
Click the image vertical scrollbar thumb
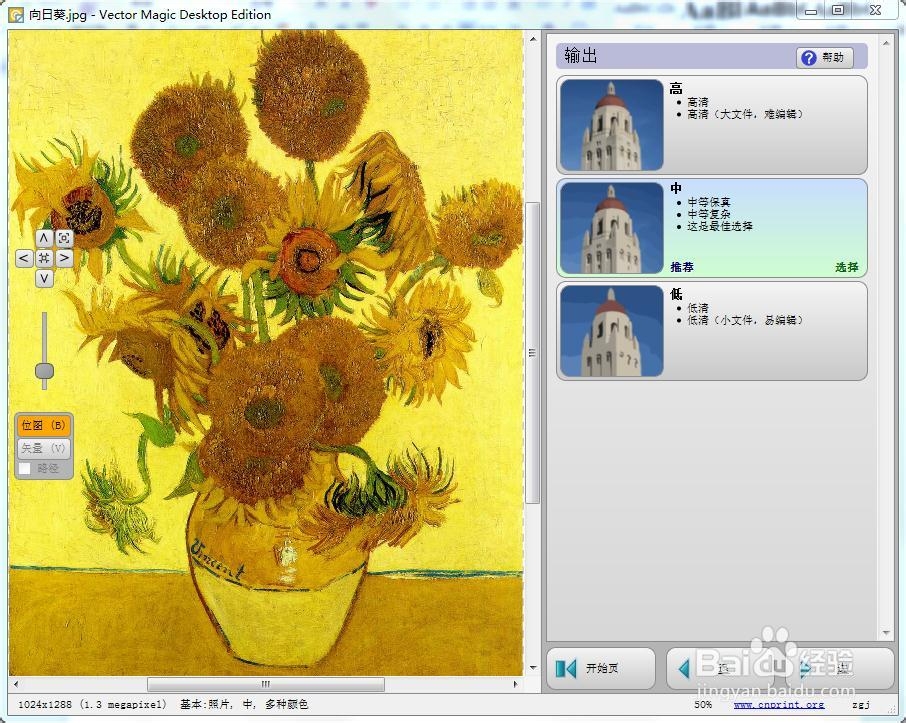[x=533, y=353]
